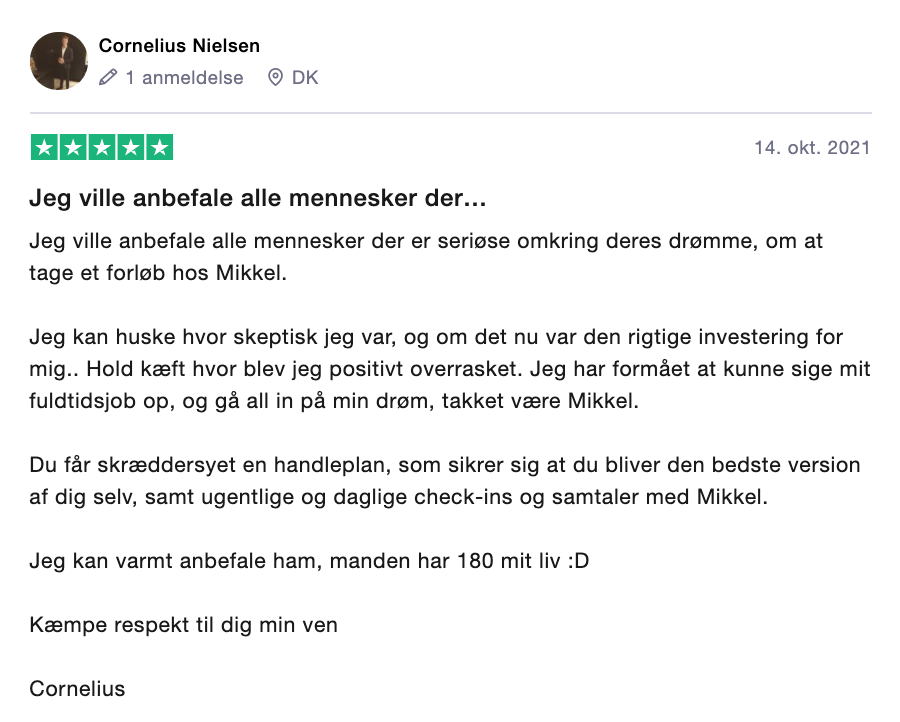Select the "1 anmeldelse" review count text
The image size is (900, 722).
[184, 77]
